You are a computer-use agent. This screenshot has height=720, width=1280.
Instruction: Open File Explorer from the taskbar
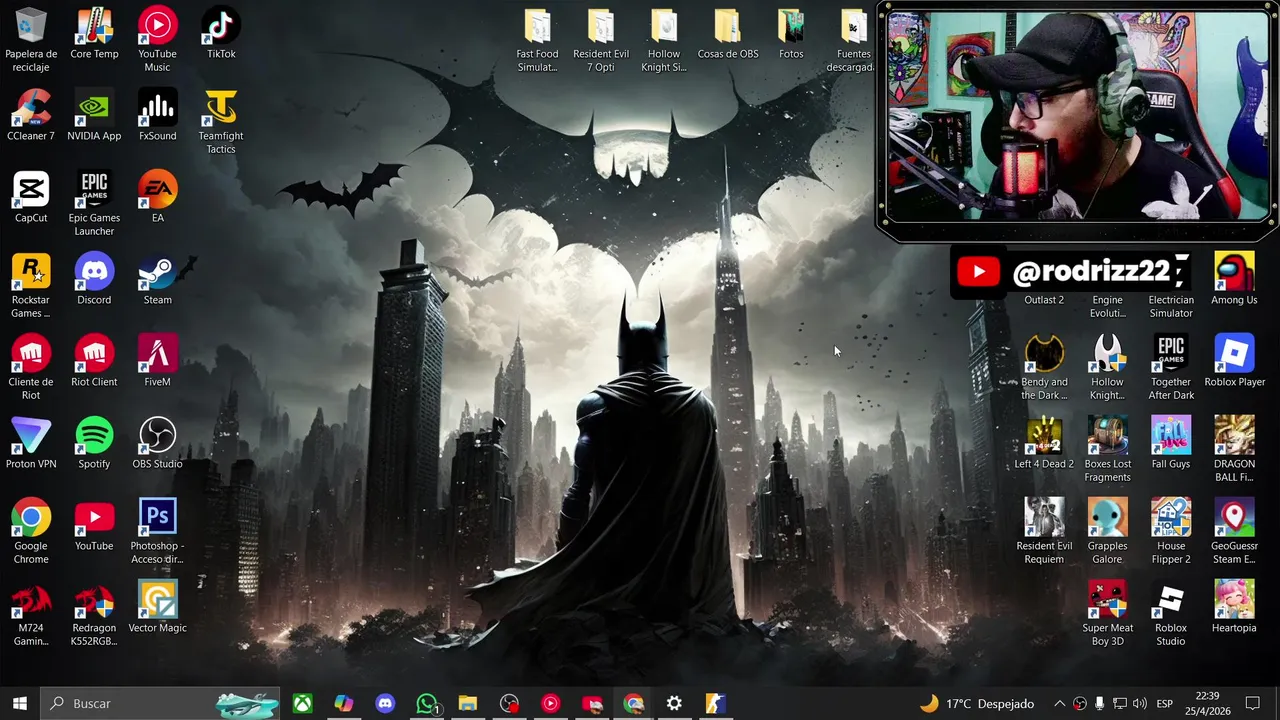(x=468, y=703)
